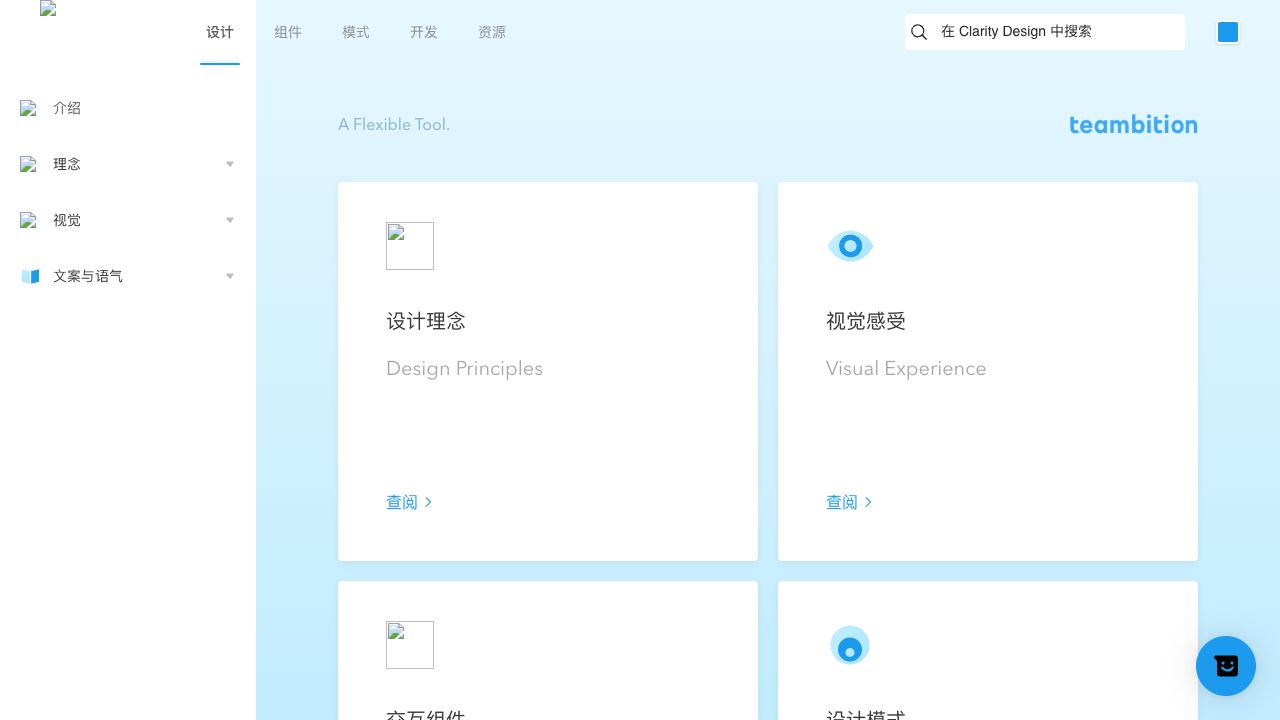The width and height of the screenshot is (1280, 720).
Task: Open the smiley chat widget button
Action: tap(1225, 666)
